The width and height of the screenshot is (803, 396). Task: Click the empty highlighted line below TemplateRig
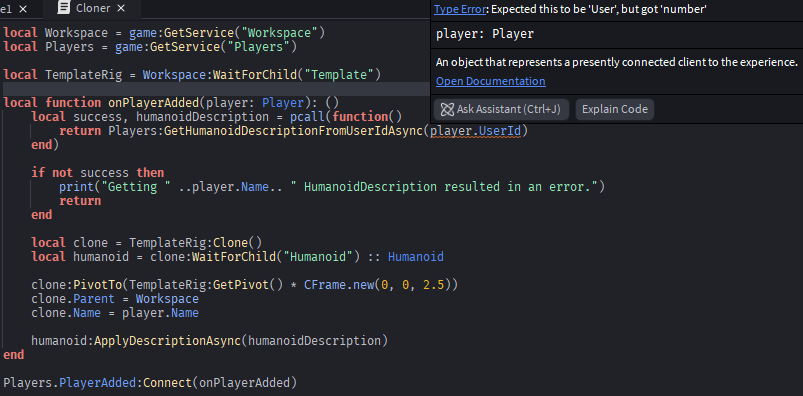(215, 89)
